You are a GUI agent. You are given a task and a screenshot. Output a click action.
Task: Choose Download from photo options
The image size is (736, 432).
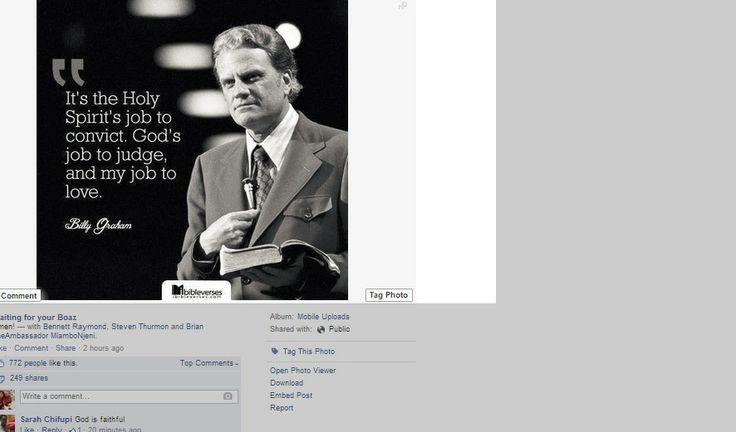tap(286, 383)
